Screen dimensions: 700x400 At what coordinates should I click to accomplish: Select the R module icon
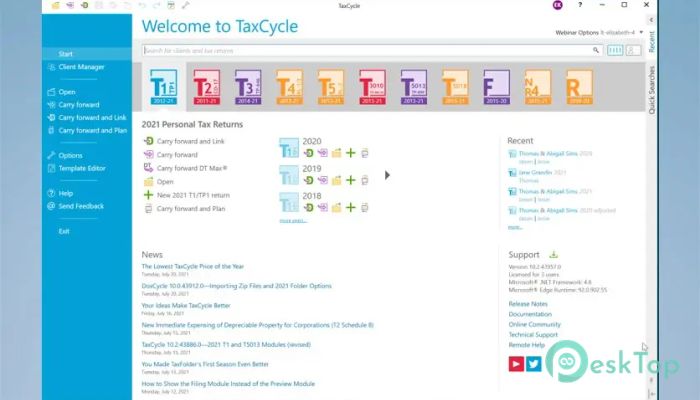pyautogui.click(x=579, y=87)
